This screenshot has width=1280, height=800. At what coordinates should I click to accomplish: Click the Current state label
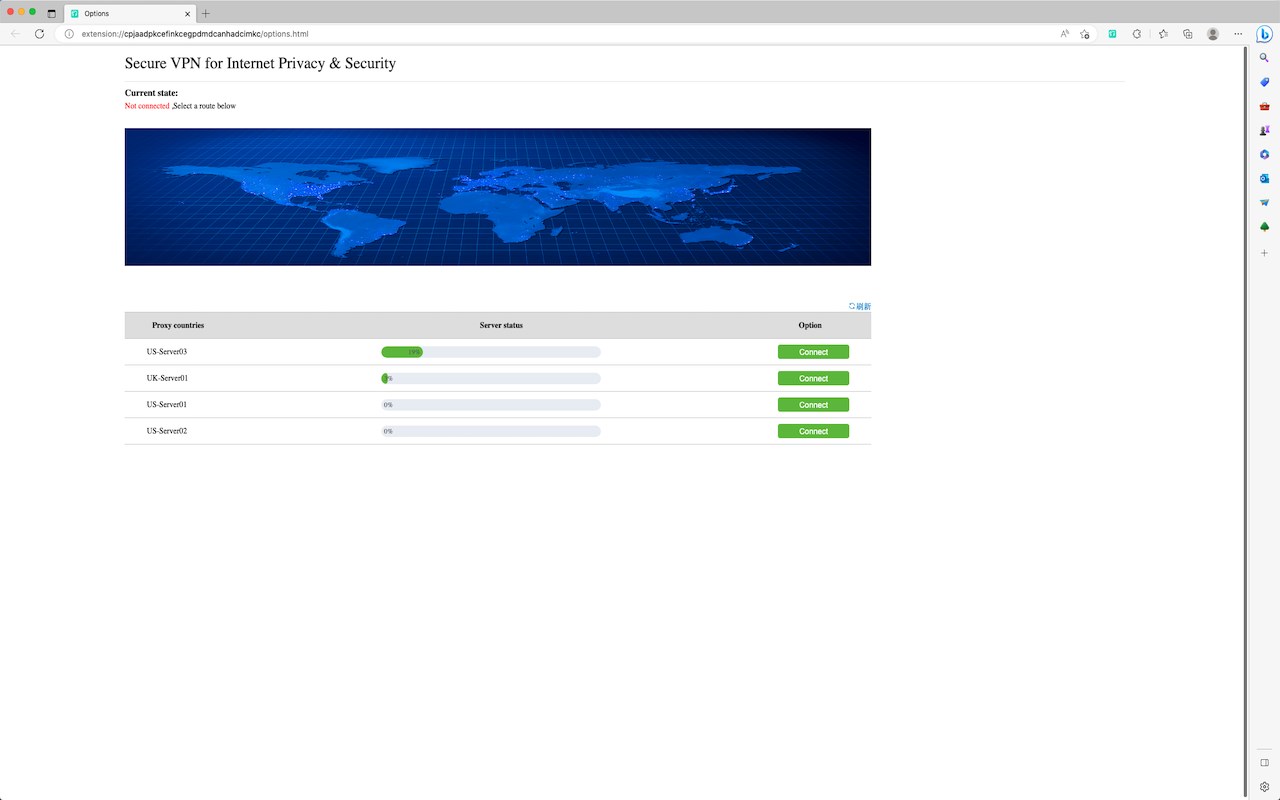pos(151,93)
